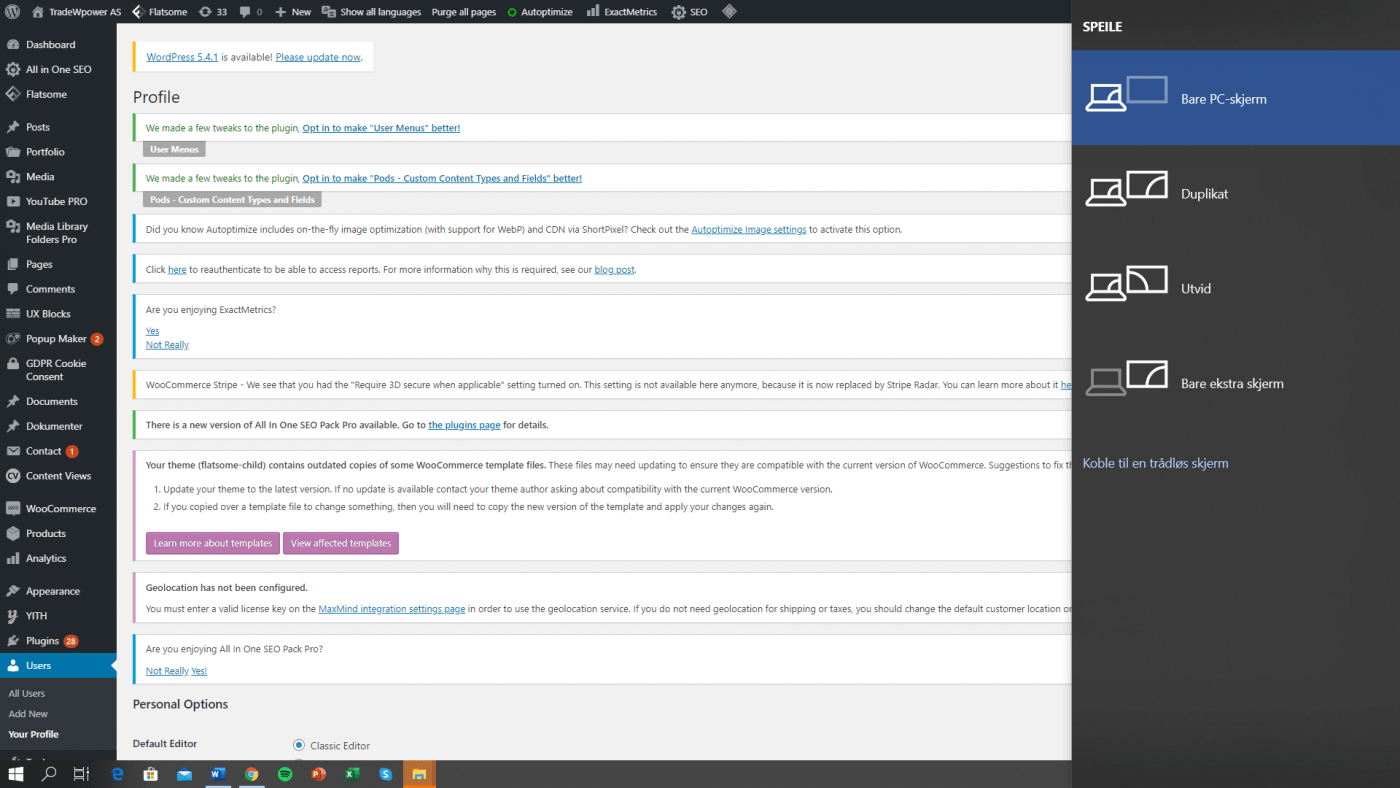Viewport: 1400px width, 788px height.
Task: Click View affected templates button
Action: (x=341, y=543)
